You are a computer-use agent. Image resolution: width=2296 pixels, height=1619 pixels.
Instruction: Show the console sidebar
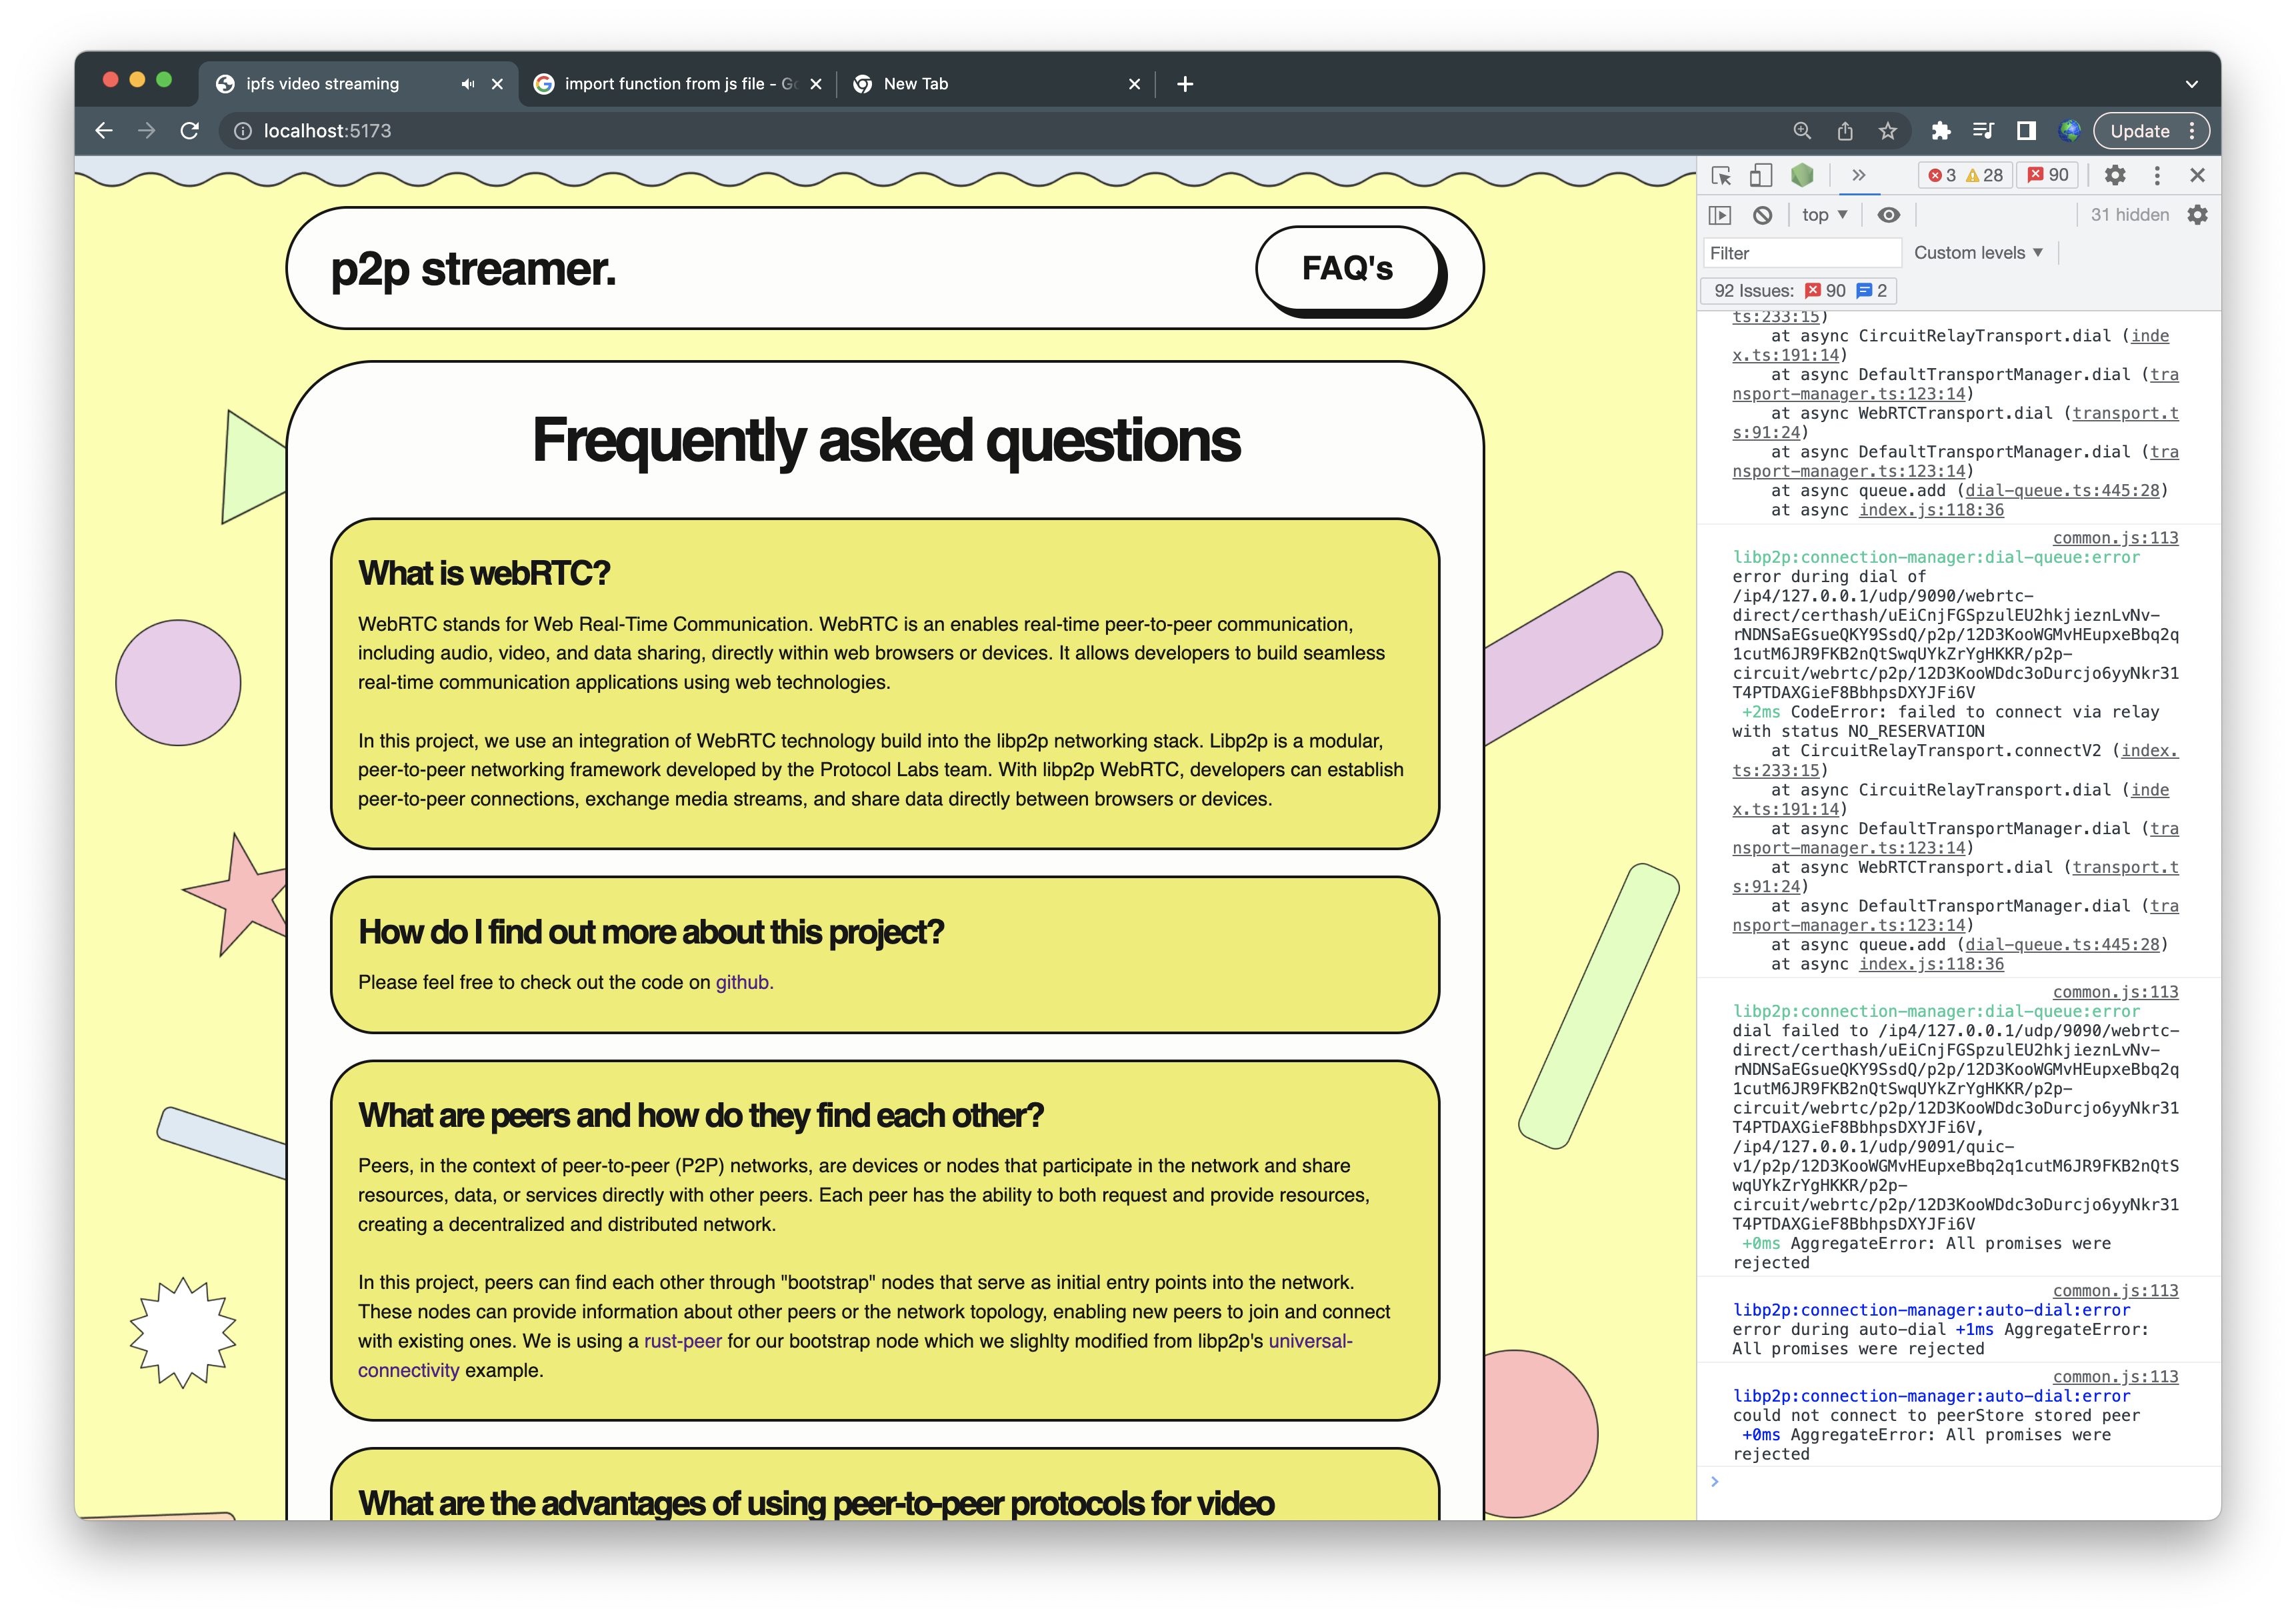tap(1720, 215)
